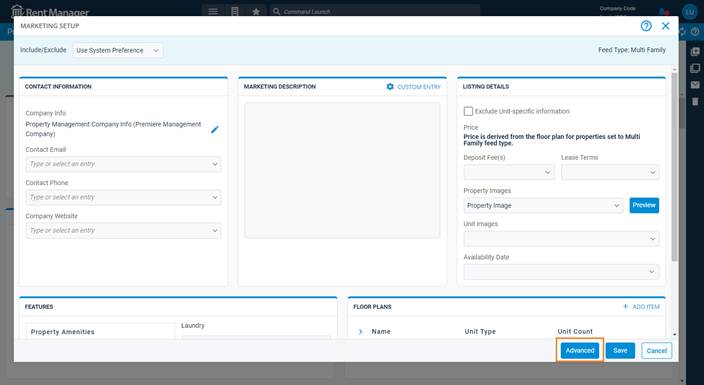Click the Unit Count column header
Viewport: 704px width, 385px height.
pos(575,332)
